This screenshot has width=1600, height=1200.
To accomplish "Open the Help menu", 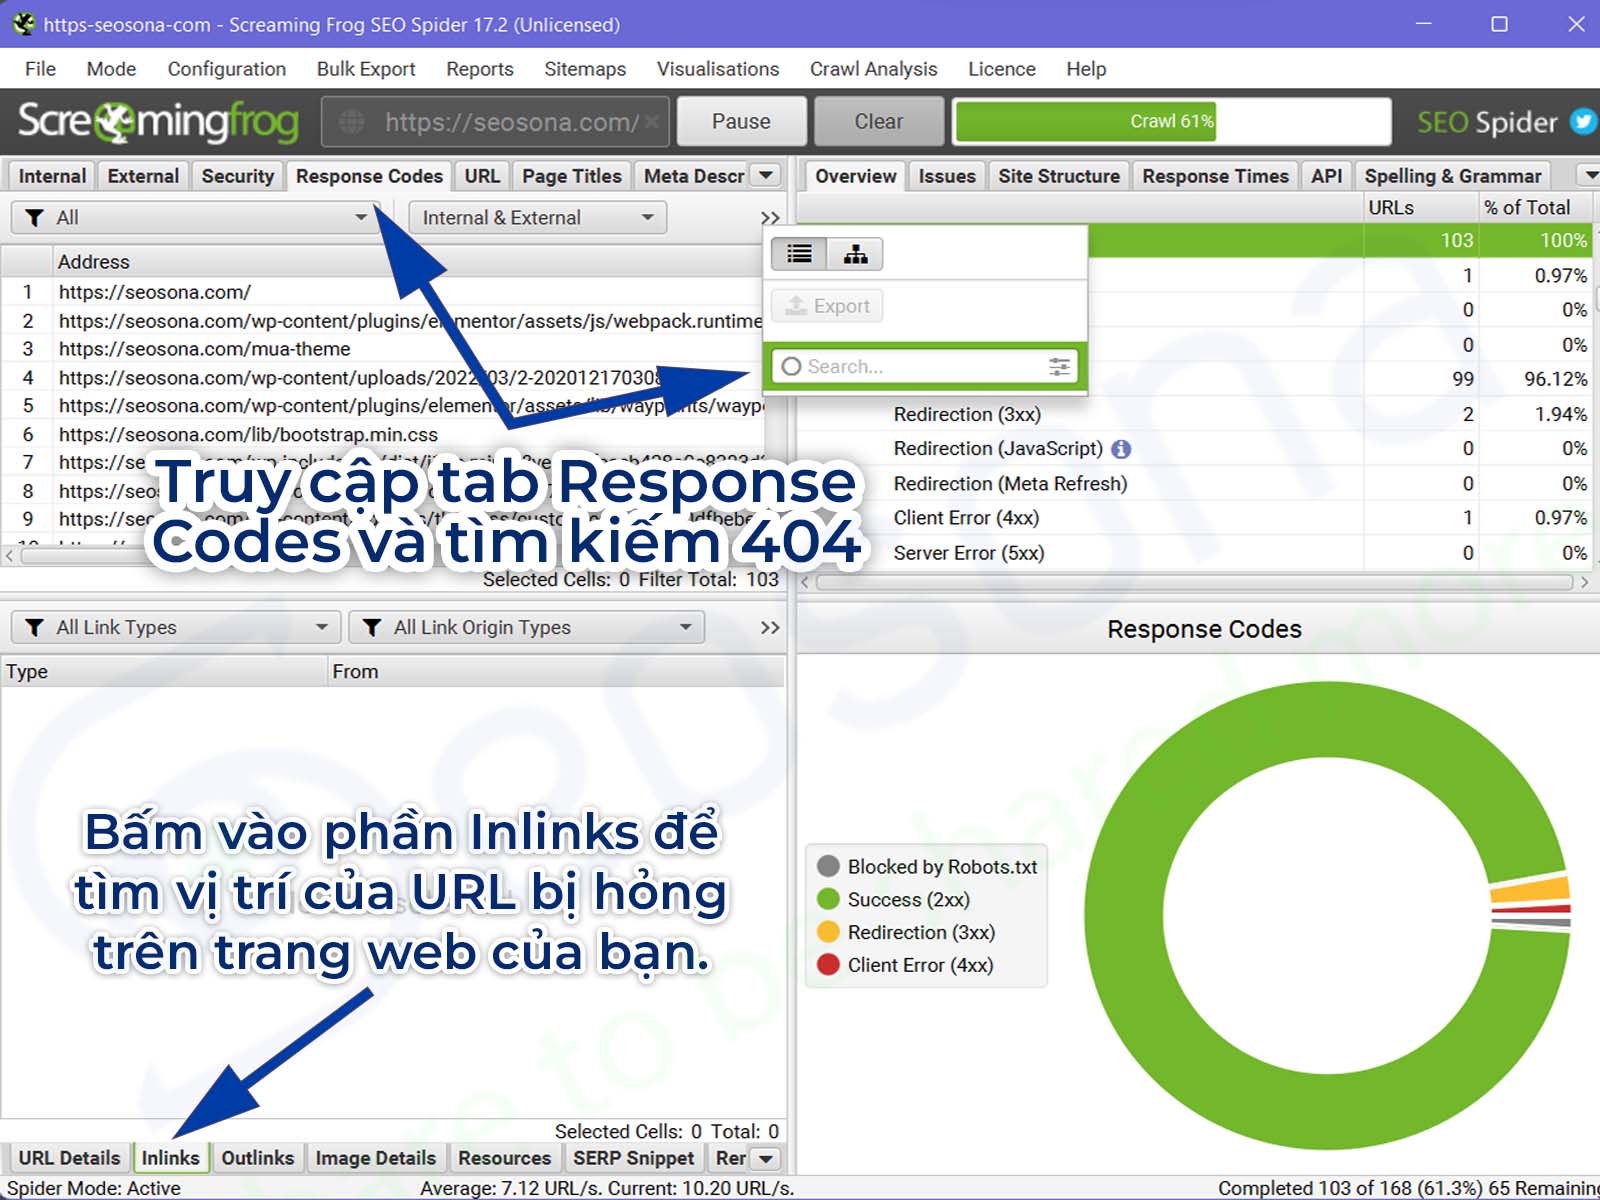I will (x=1086, y=69).
